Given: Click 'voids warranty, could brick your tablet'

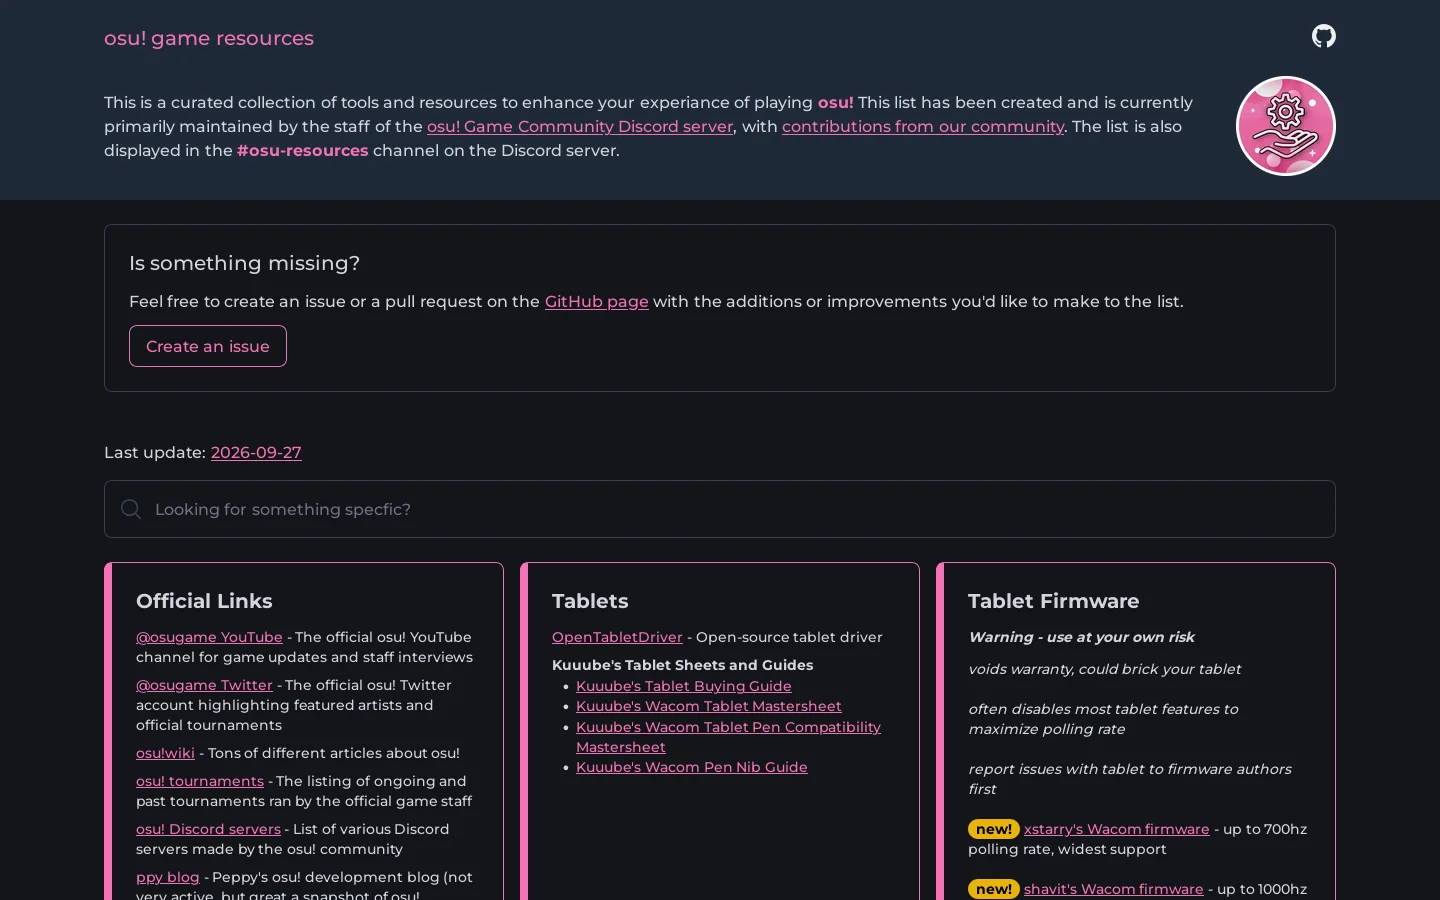Looking at the screenshot, I should click(1104, 669).
